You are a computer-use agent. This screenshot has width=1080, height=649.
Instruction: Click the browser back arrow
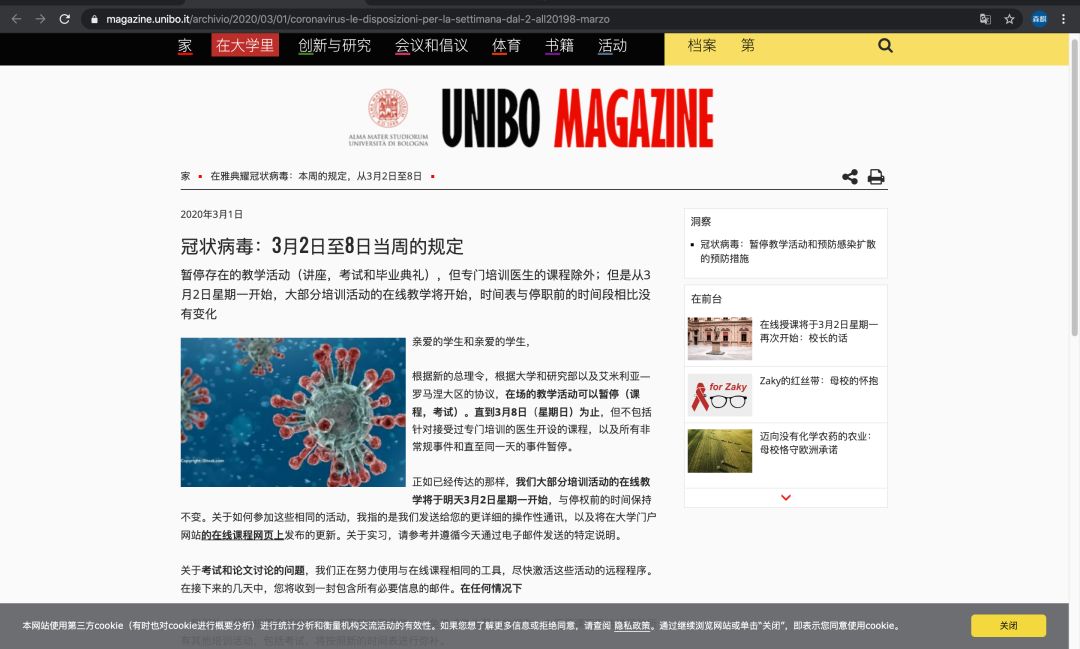coord(17,19)
